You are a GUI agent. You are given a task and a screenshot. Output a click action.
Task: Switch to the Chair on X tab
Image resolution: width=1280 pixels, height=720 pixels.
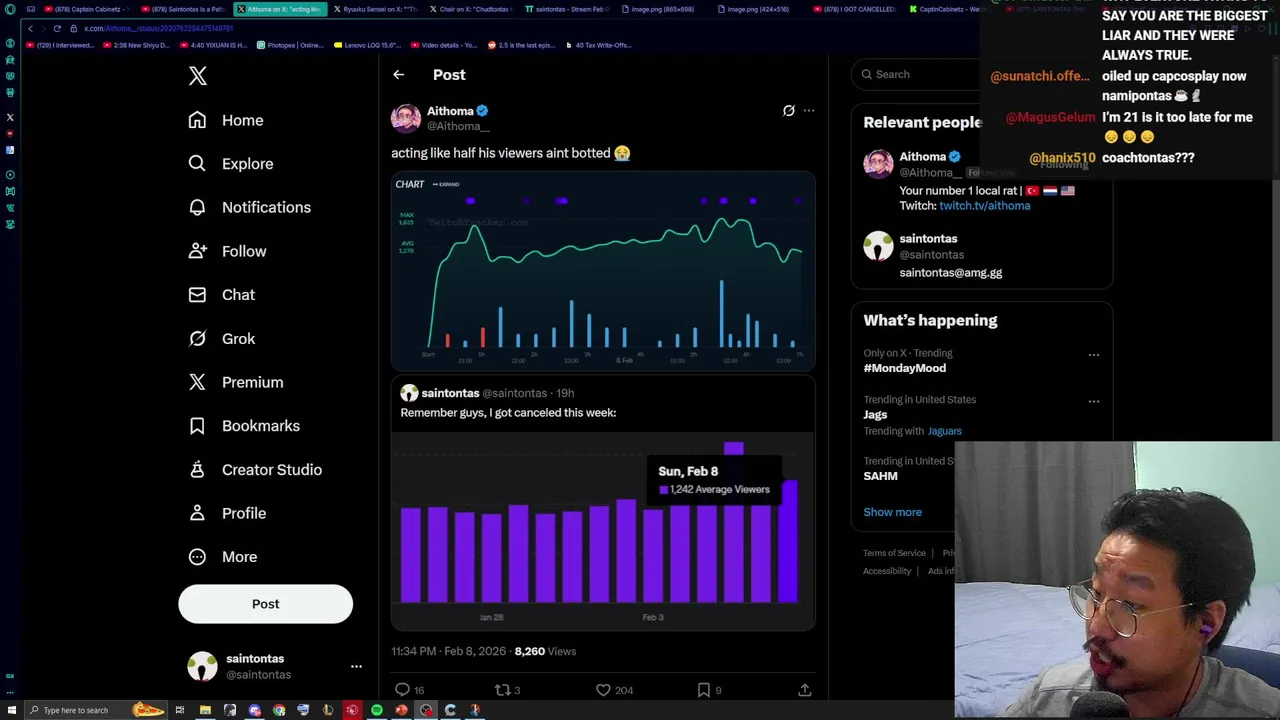[470, 9]
